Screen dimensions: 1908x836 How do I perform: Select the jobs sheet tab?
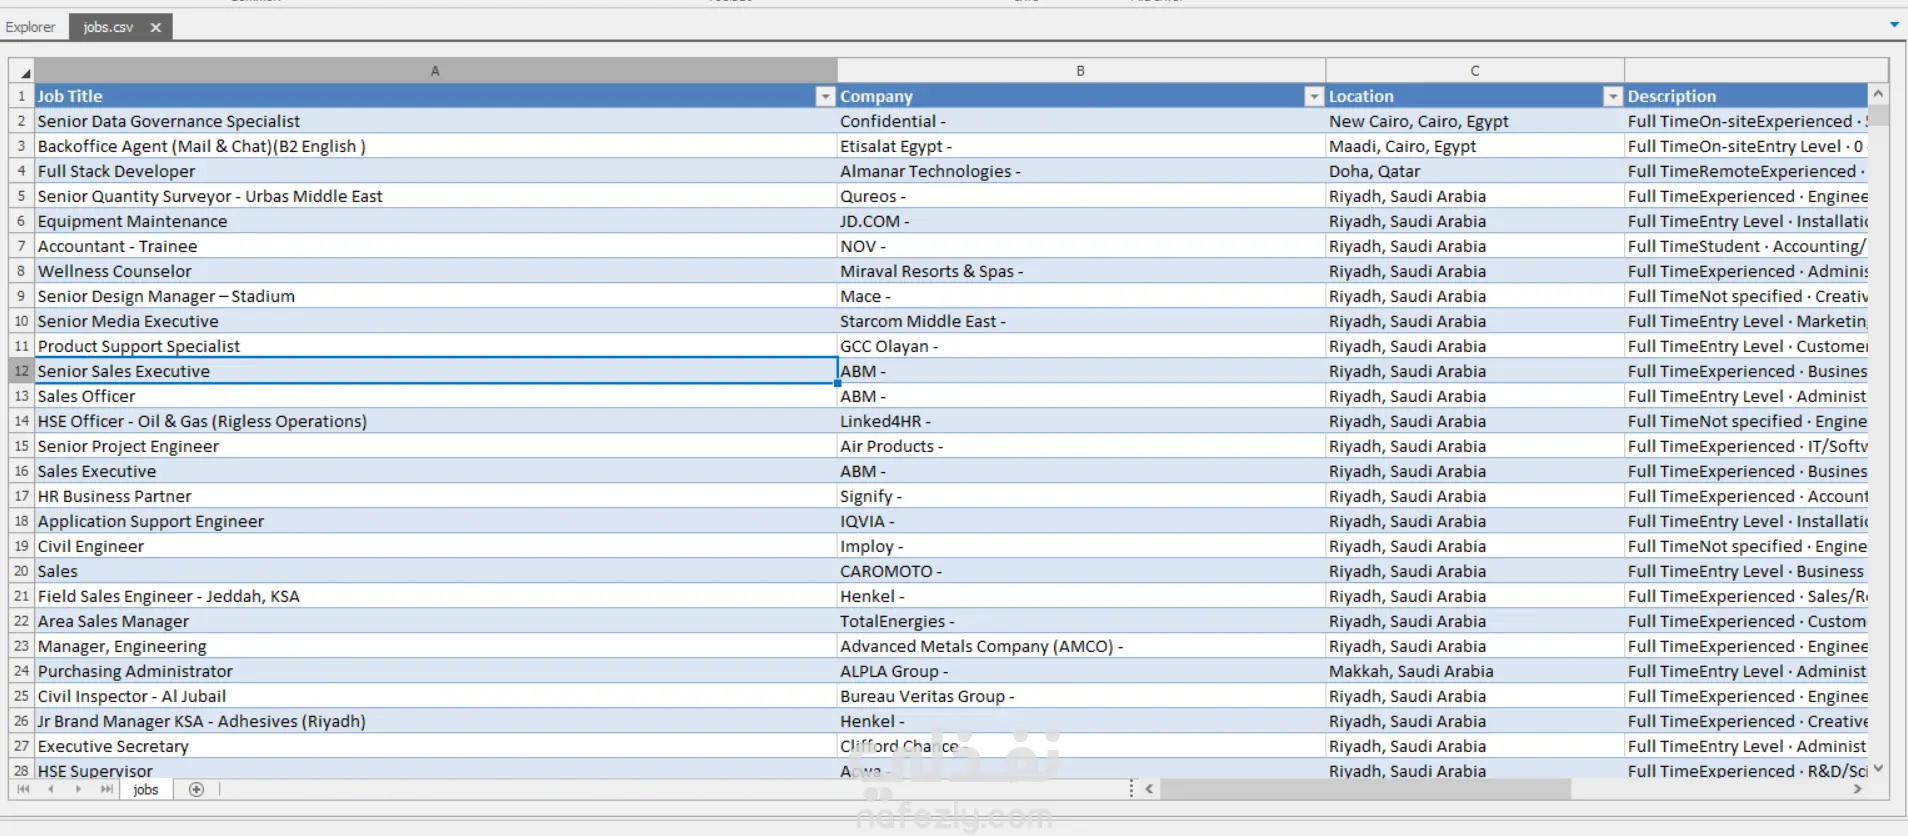coord(146,789)
